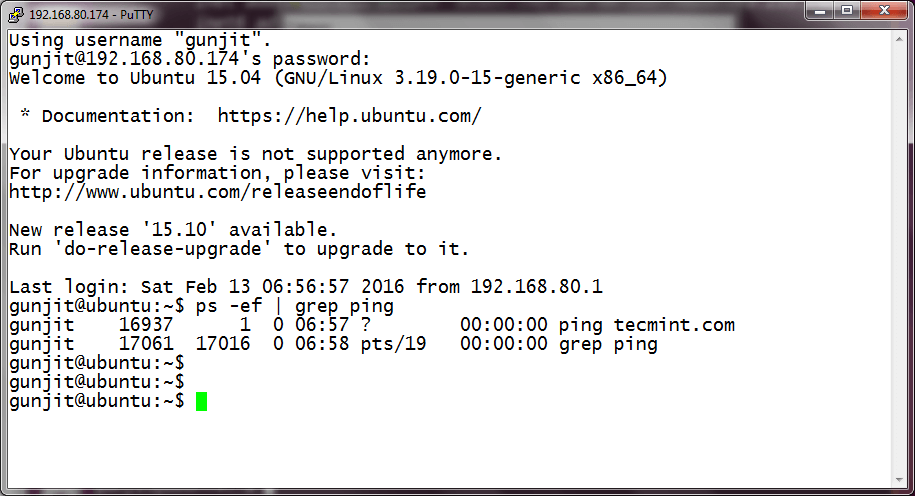Click the 'ps -ef | grep ping' command
Viewport: 915px width, 496px height.
point(294,306)
